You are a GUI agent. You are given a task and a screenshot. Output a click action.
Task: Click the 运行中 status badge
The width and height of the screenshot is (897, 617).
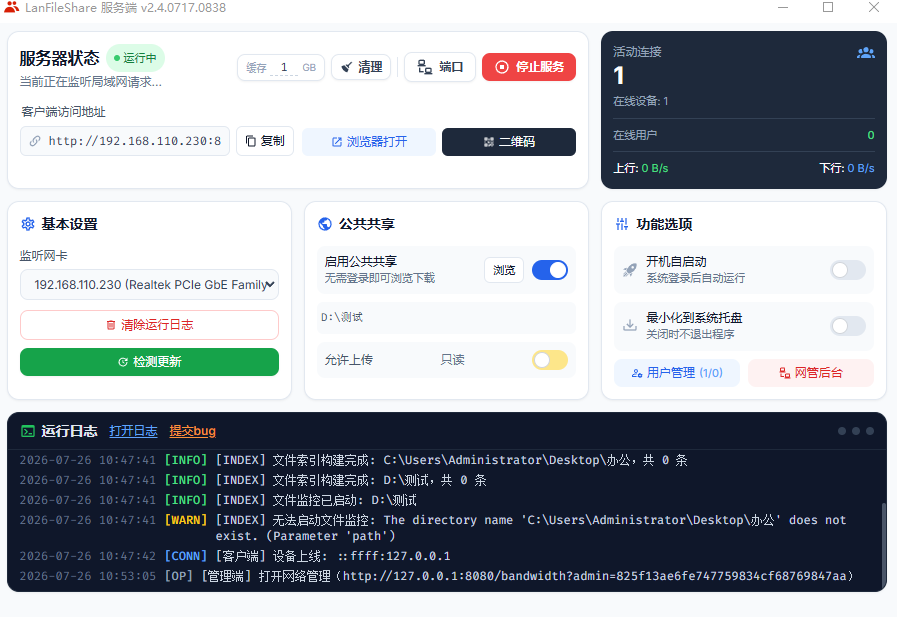point(136,58)
